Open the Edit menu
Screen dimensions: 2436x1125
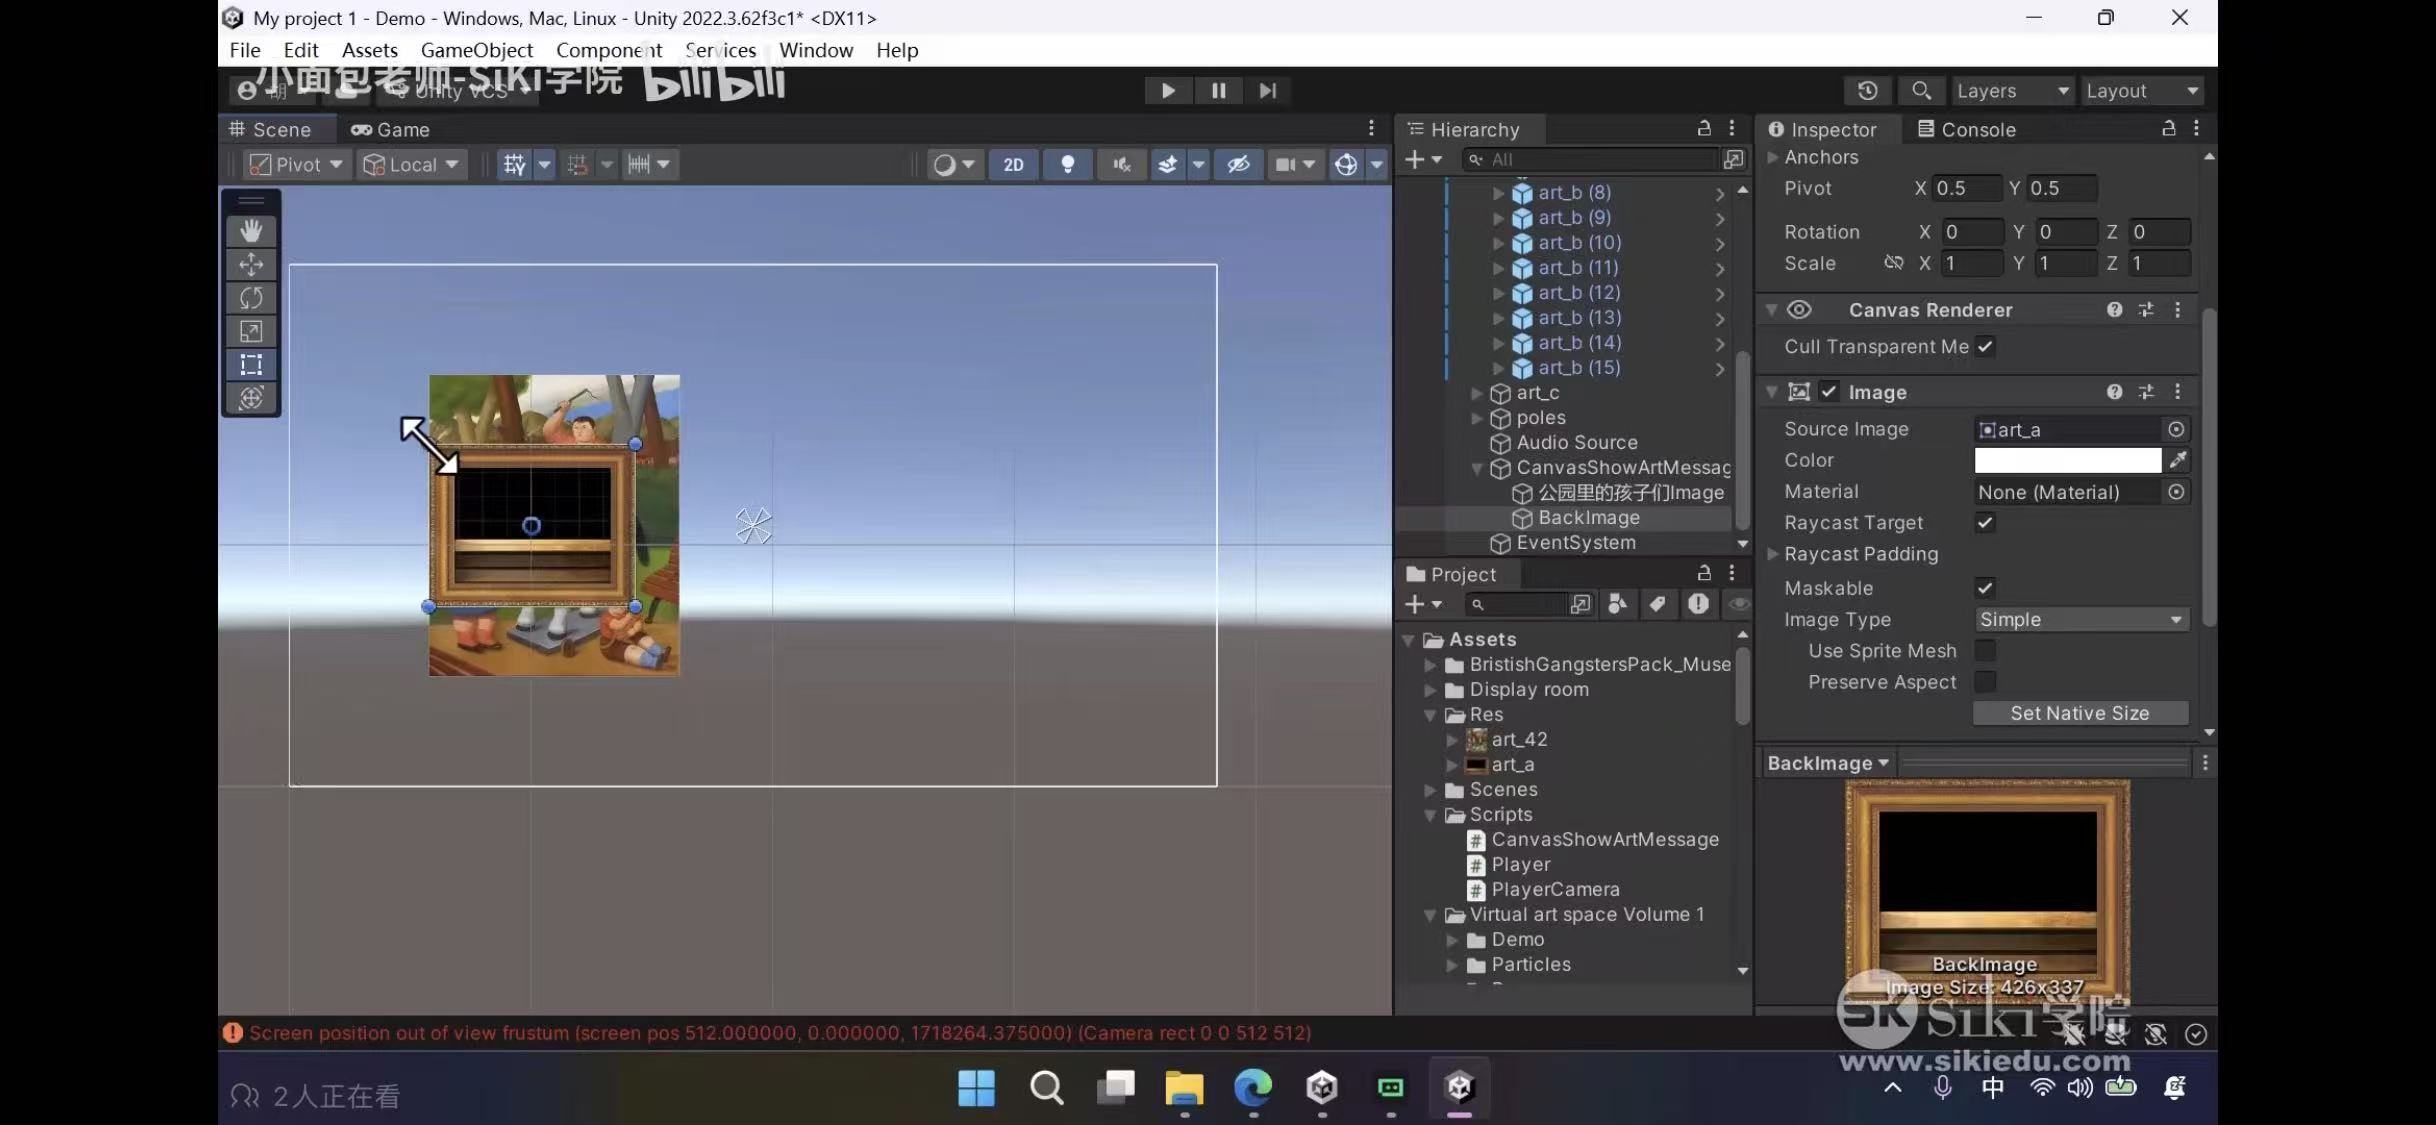(x=300, y=50)
